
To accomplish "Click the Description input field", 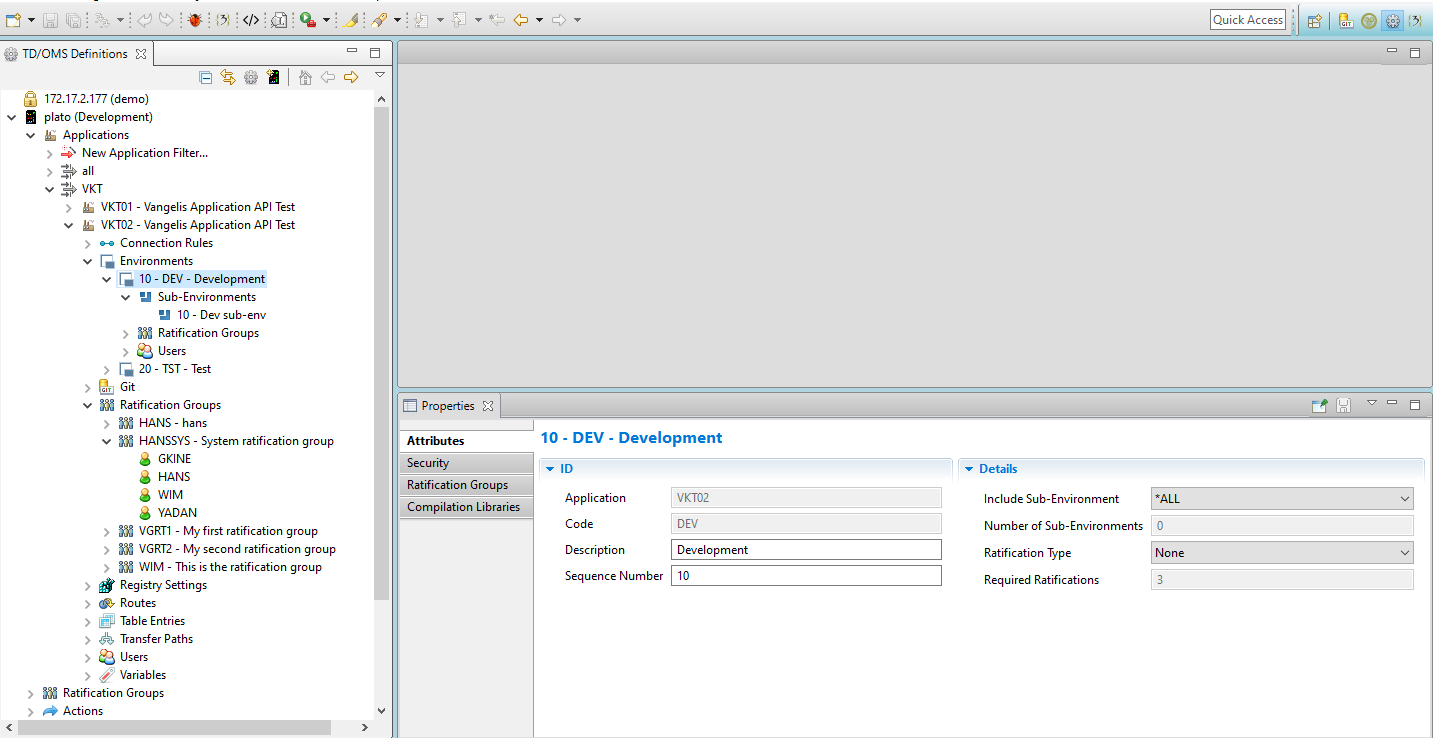I will pos(806,550).
